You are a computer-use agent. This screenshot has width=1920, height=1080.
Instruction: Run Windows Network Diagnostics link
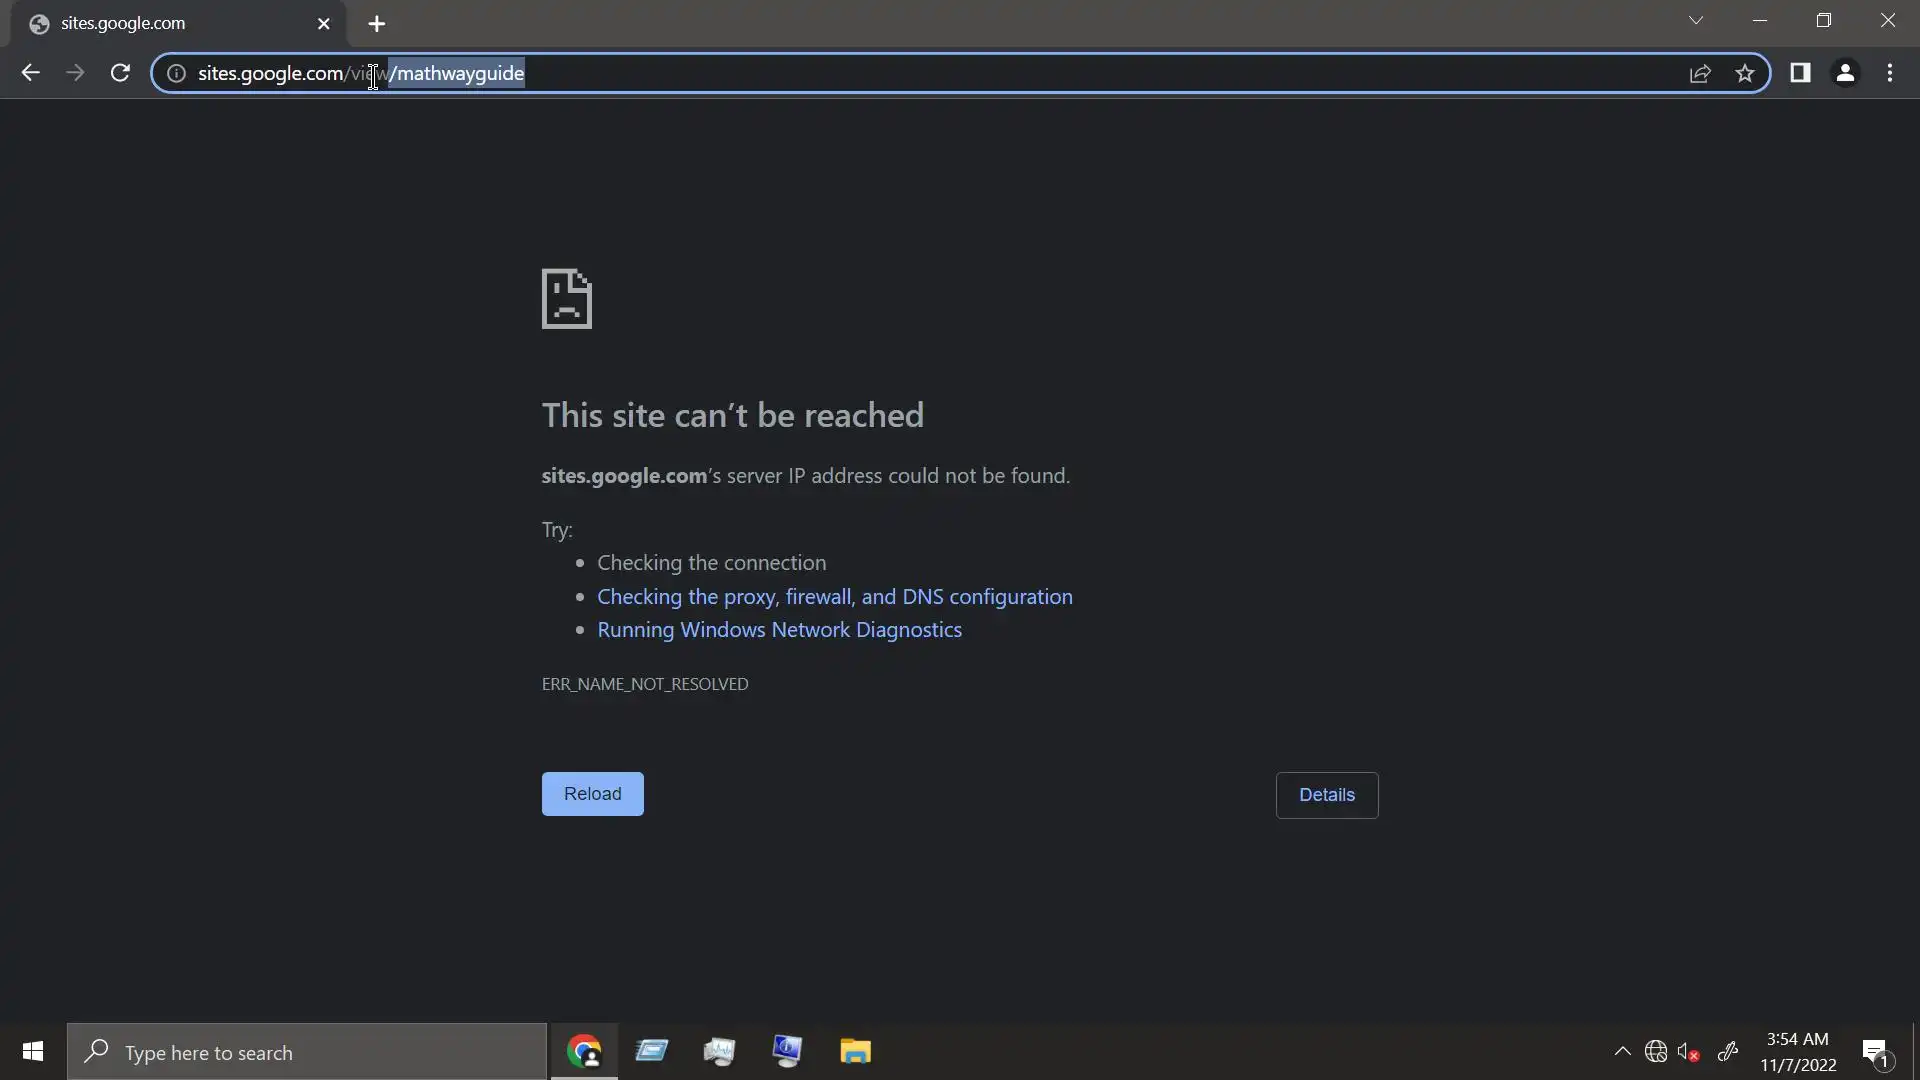click(779, 630)
